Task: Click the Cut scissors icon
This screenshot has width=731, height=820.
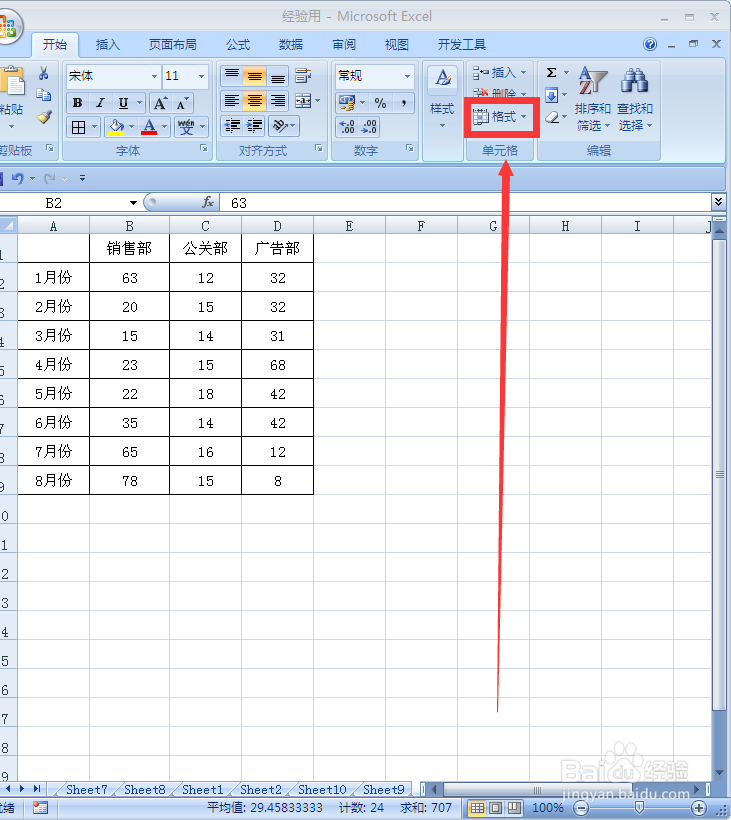Action: coord(43,73)
